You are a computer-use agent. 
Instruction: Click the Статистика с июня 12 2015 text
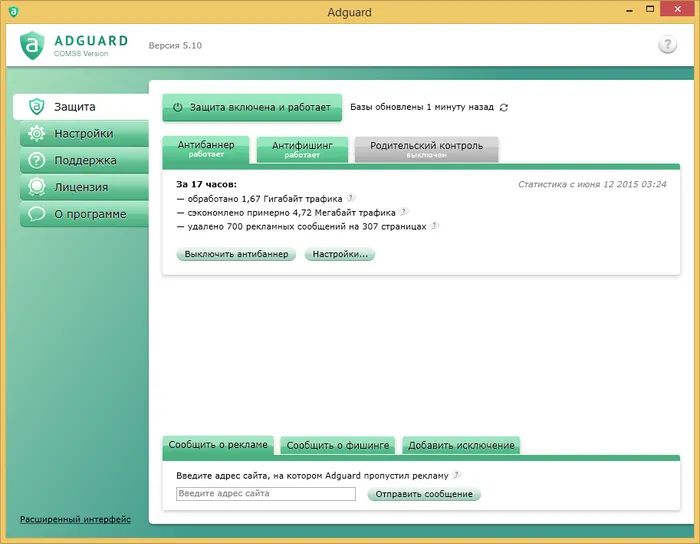point(592,184)
